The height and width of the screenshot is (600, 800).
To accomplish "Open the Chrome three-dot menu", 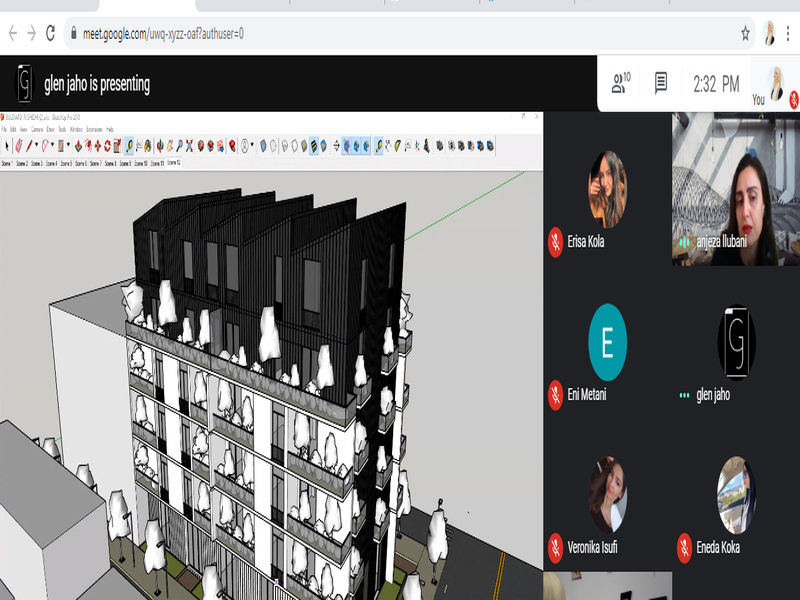I will coord(790,33).
